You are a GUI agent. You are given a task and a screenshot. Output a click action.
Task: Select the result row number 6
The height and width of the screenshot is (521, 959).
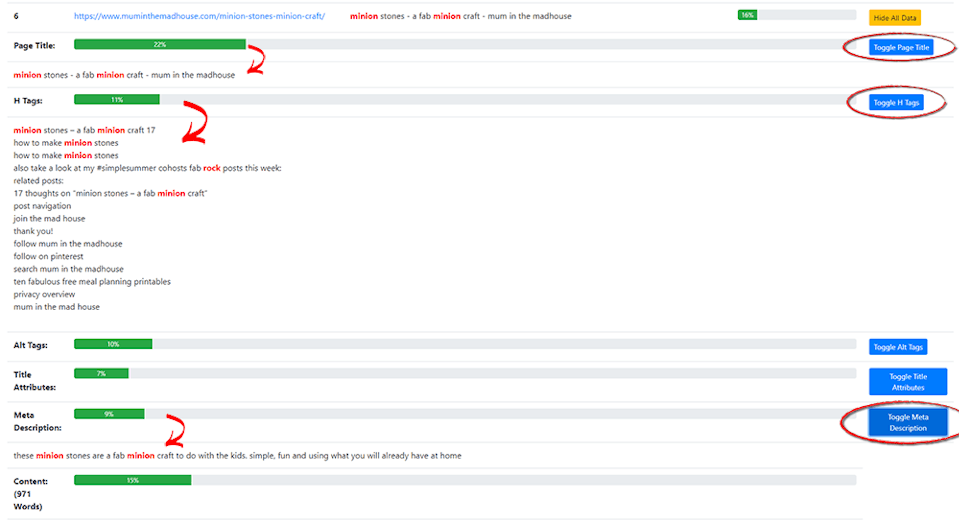[16, 16]
